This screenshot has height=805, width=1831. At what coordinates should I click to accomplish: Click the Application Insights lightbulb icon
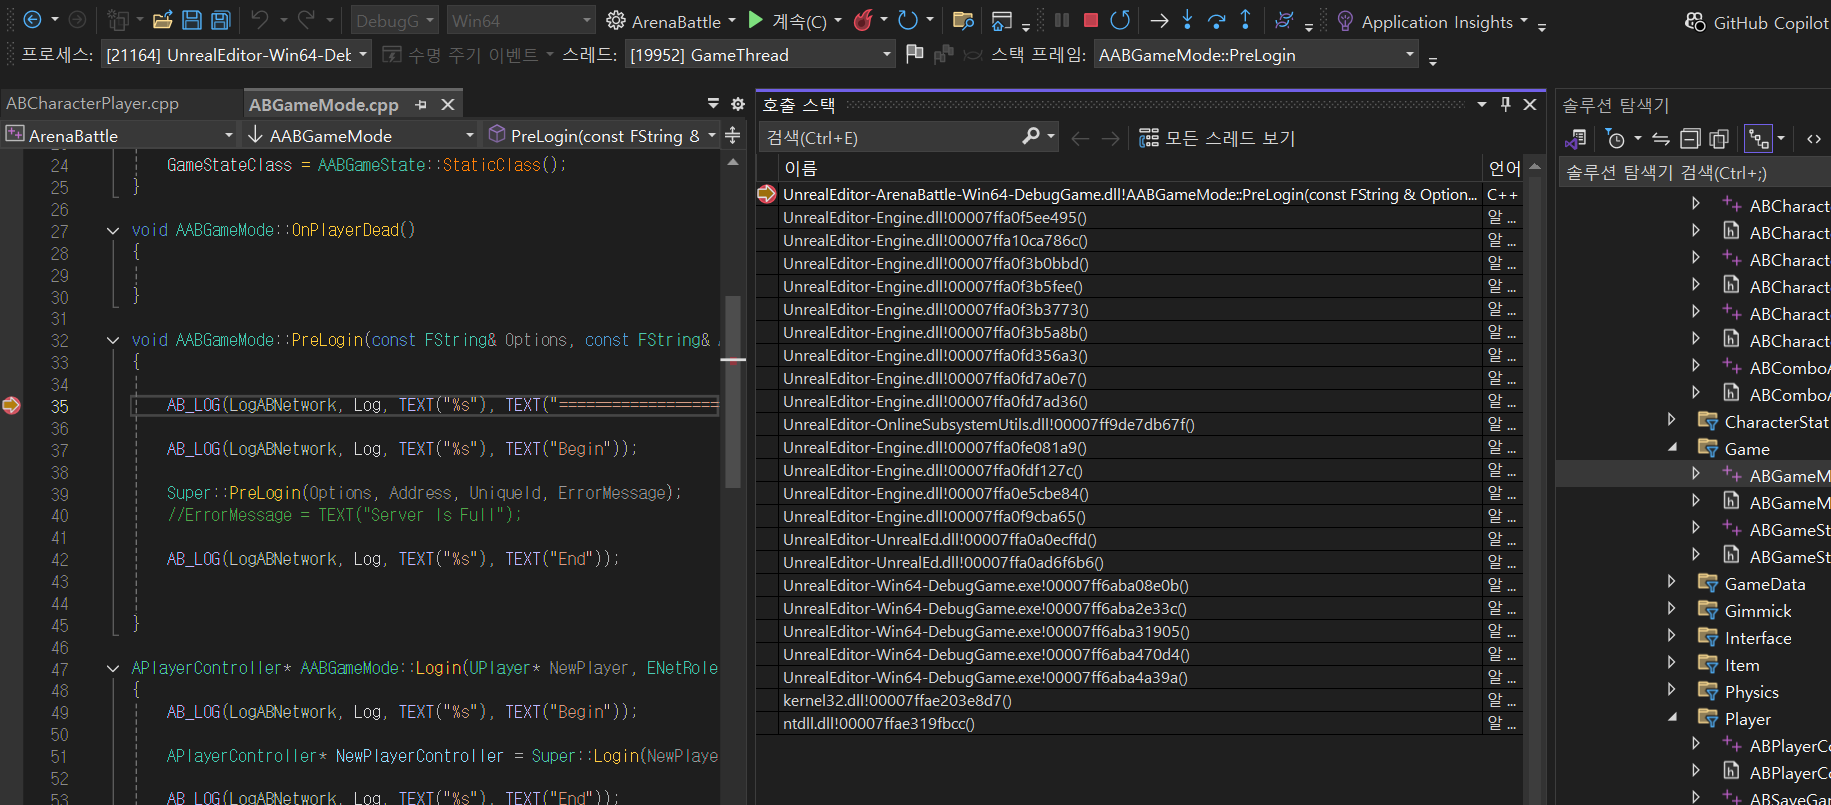point(1345,21)
